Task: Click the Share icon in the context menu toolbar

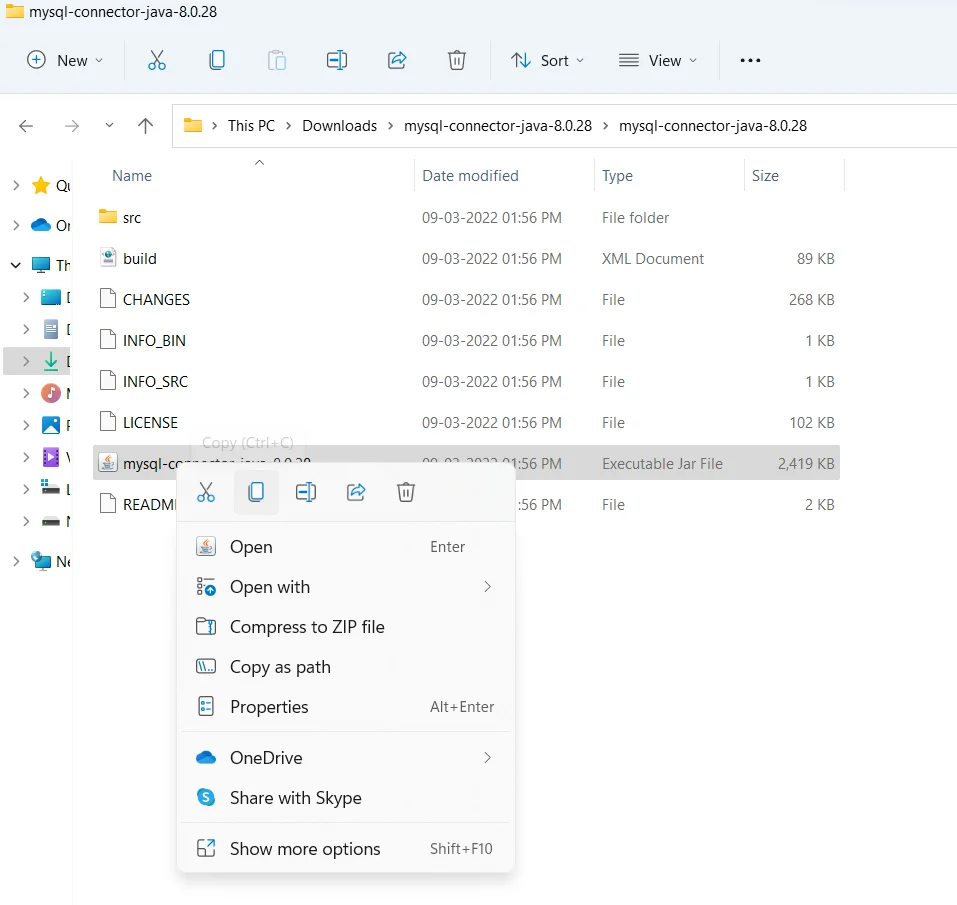Action: (x=356, y=492)
